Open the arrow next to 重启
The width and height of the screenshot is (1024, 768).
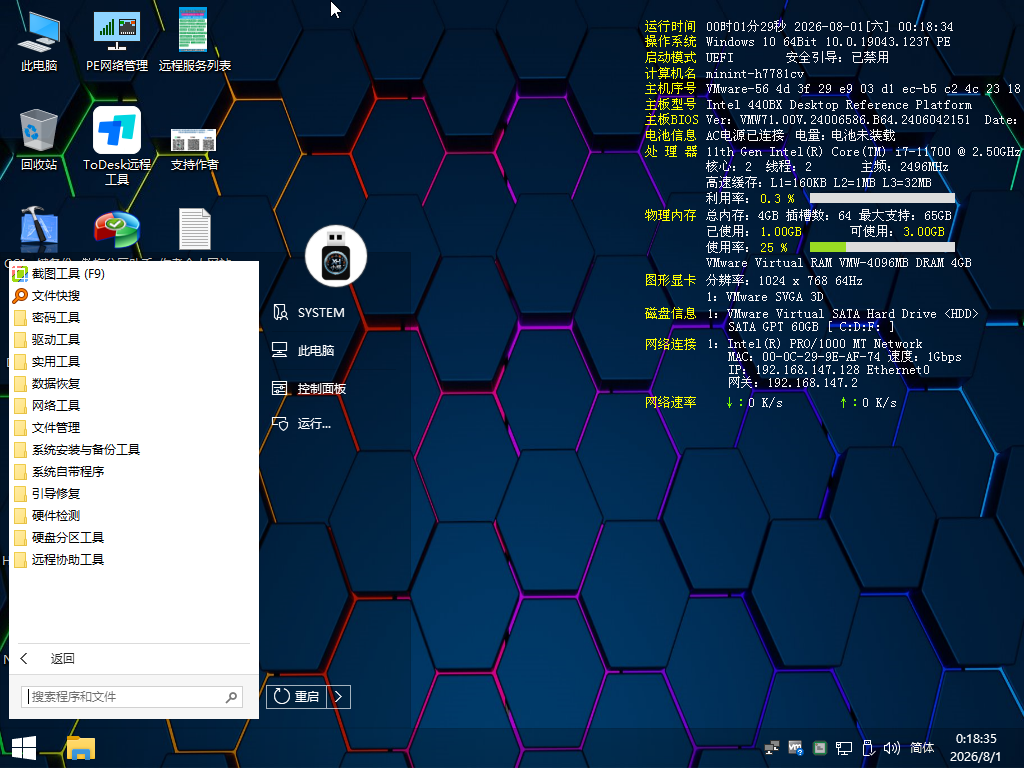coord(338,697)
